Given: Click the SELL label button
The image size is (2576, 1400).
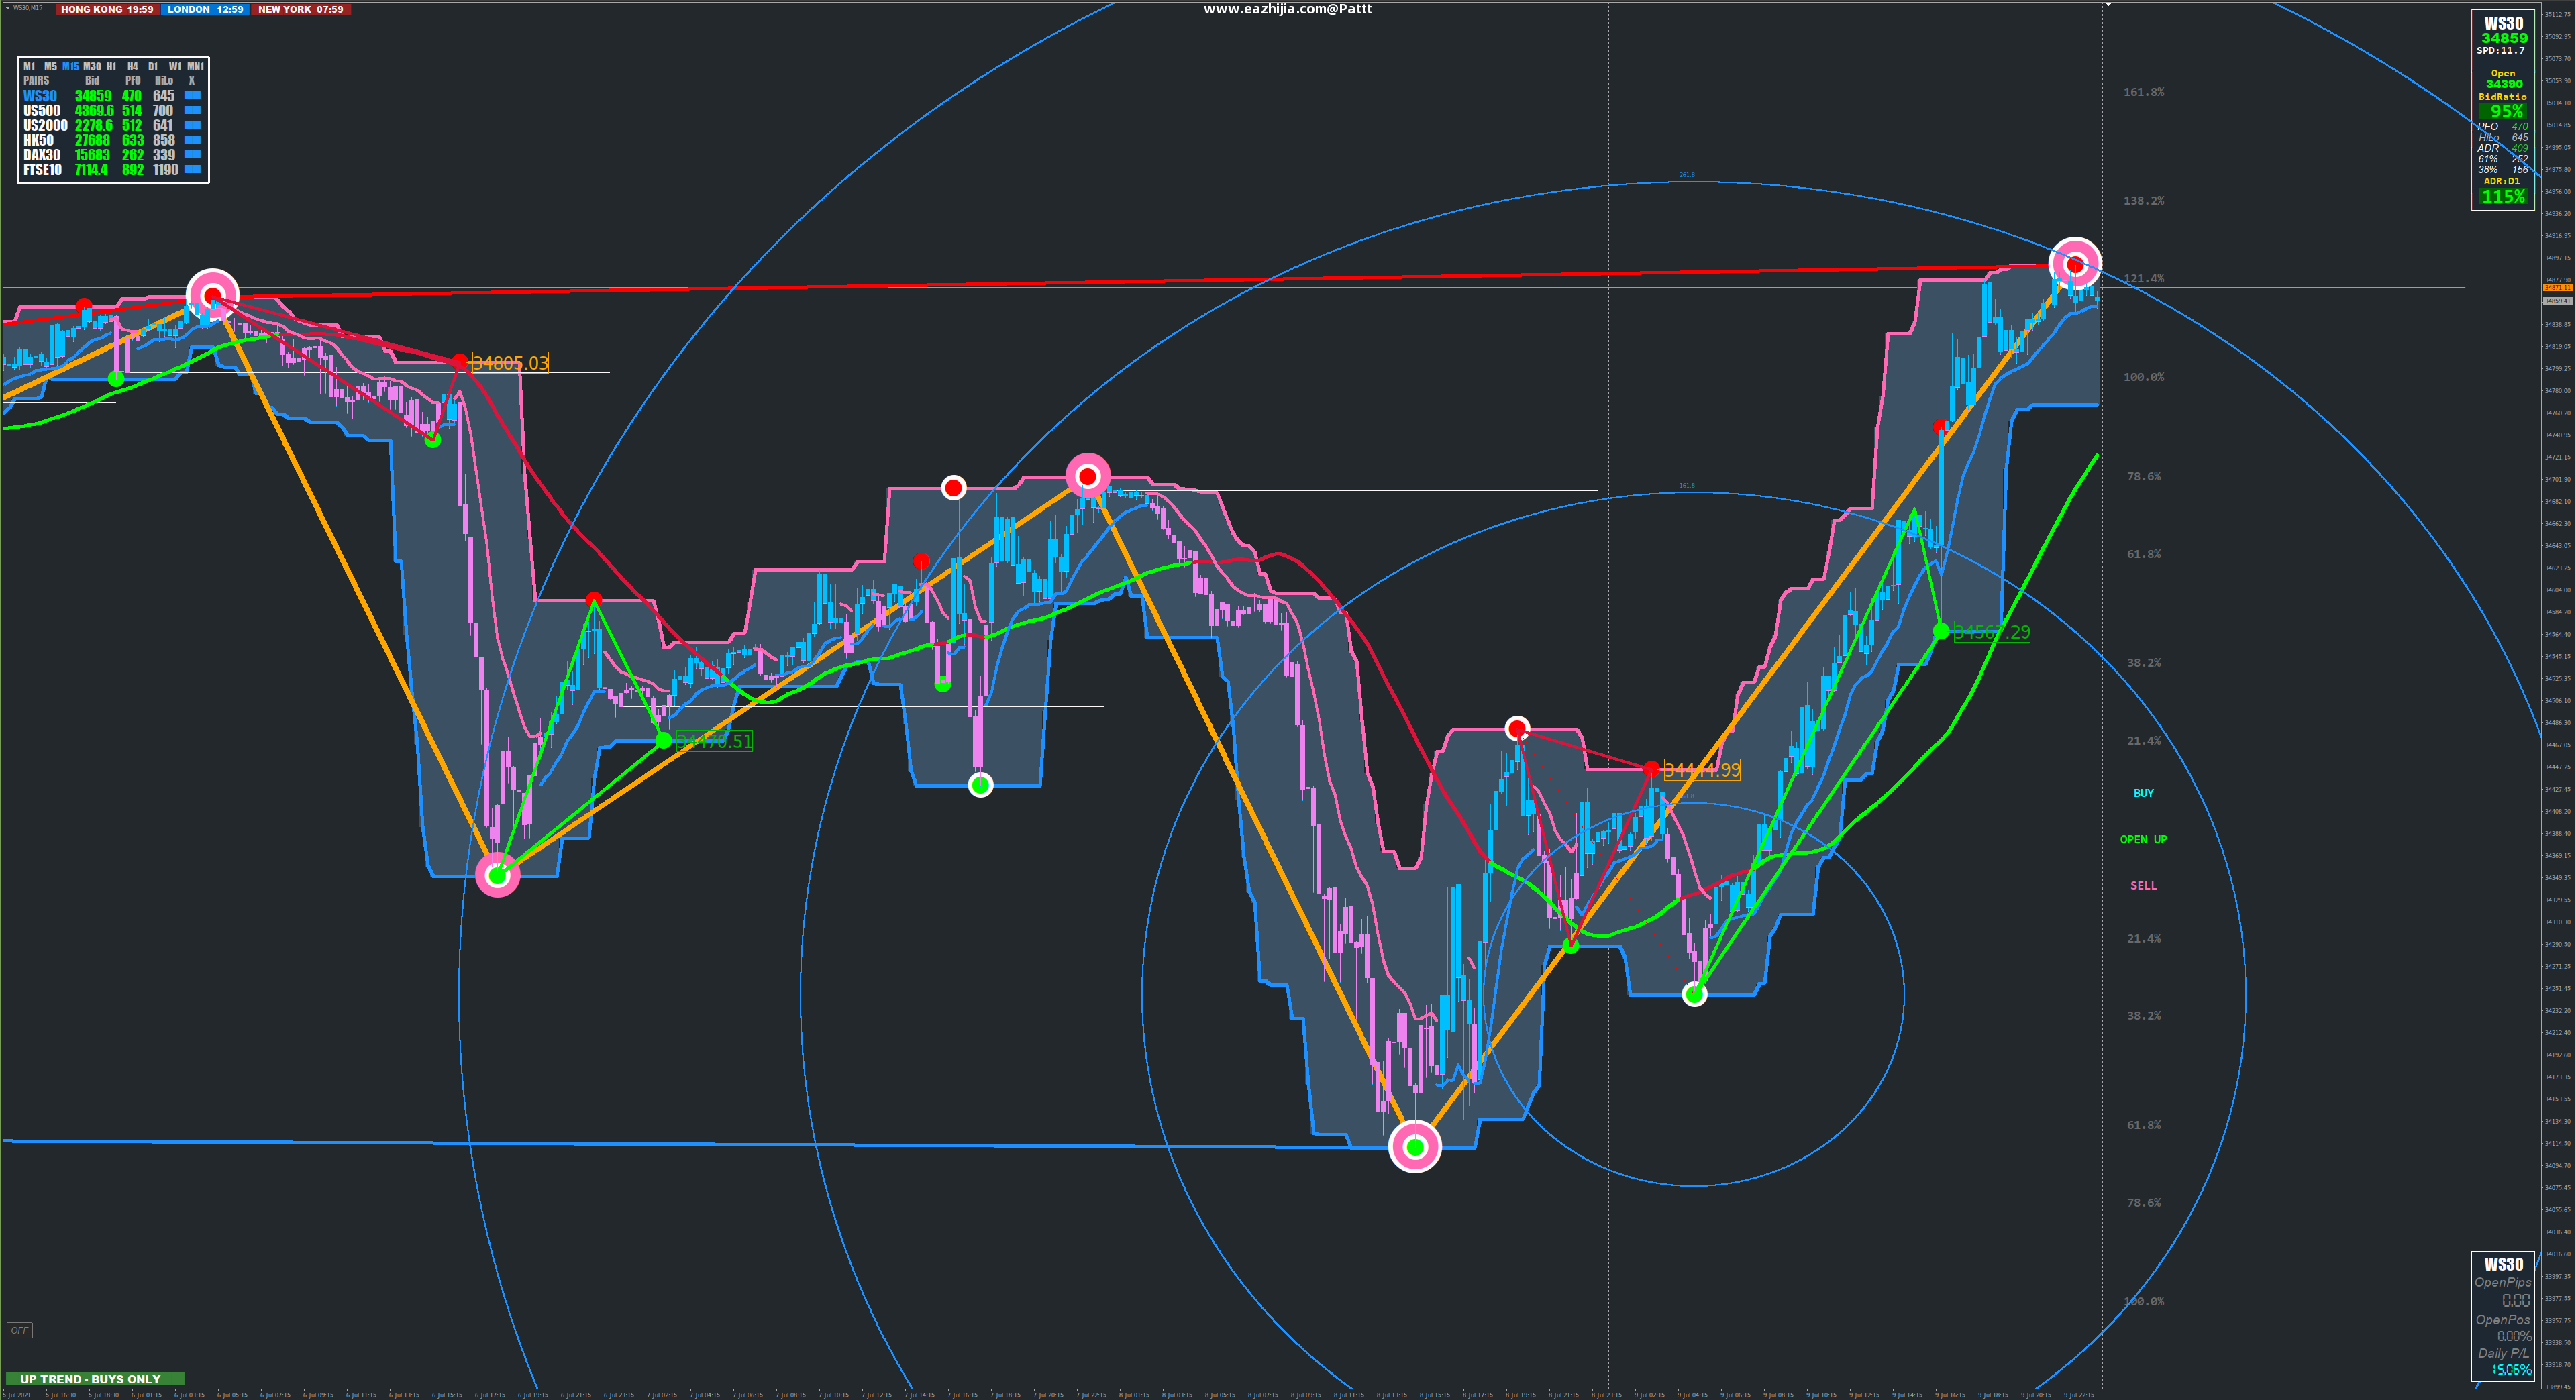Looking at the screenshot, I should (2143, 886).
